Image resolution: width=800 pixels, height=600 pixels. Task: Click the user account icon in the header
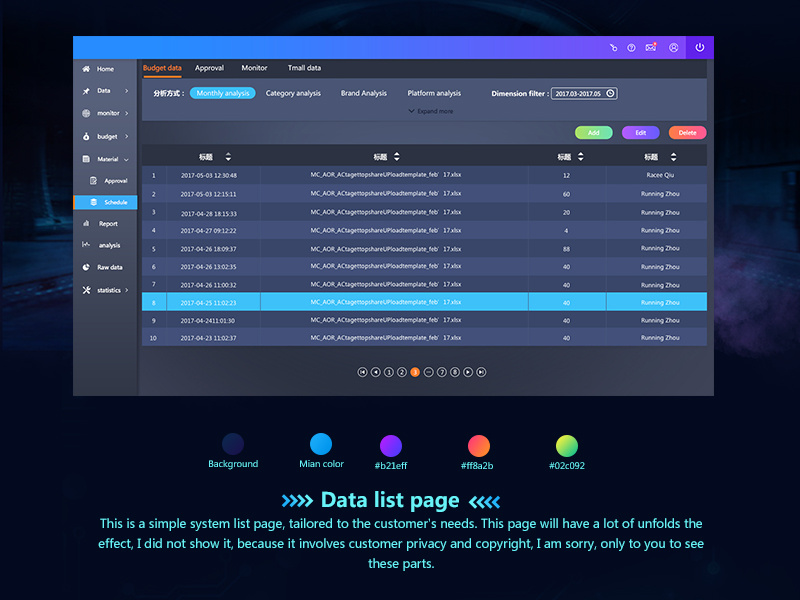(x=674, y=47)
